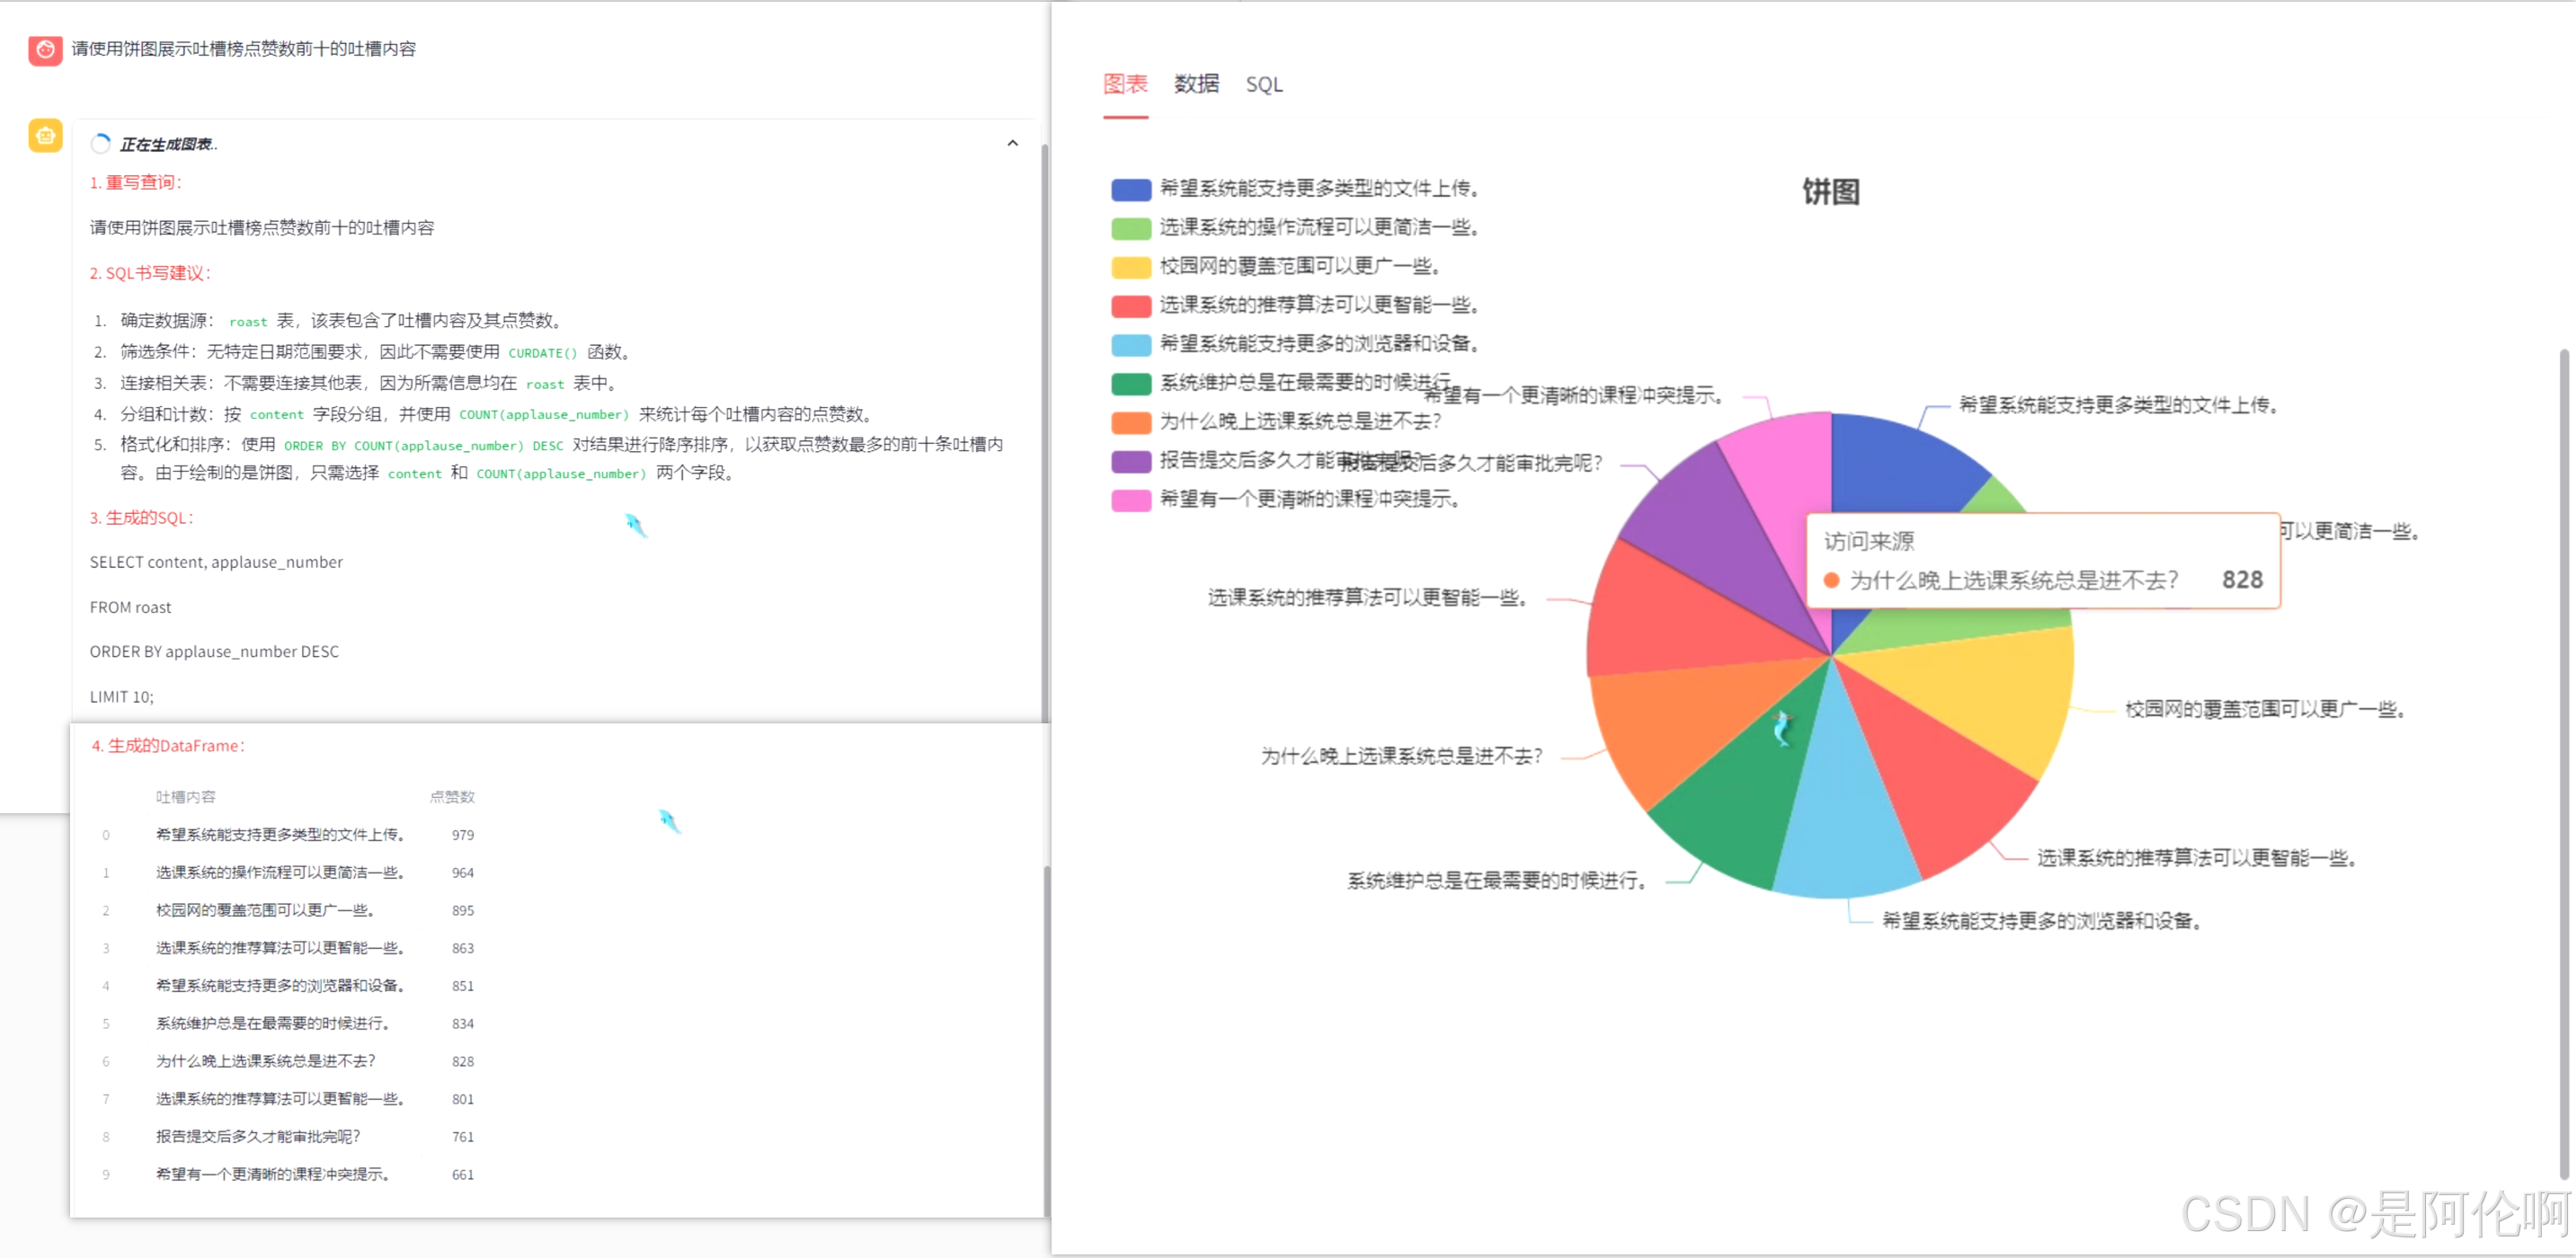2576x1258 pixels.
Task: Click the loading spinner beside 正在生成图表
Action: click(x=100, y=144)
